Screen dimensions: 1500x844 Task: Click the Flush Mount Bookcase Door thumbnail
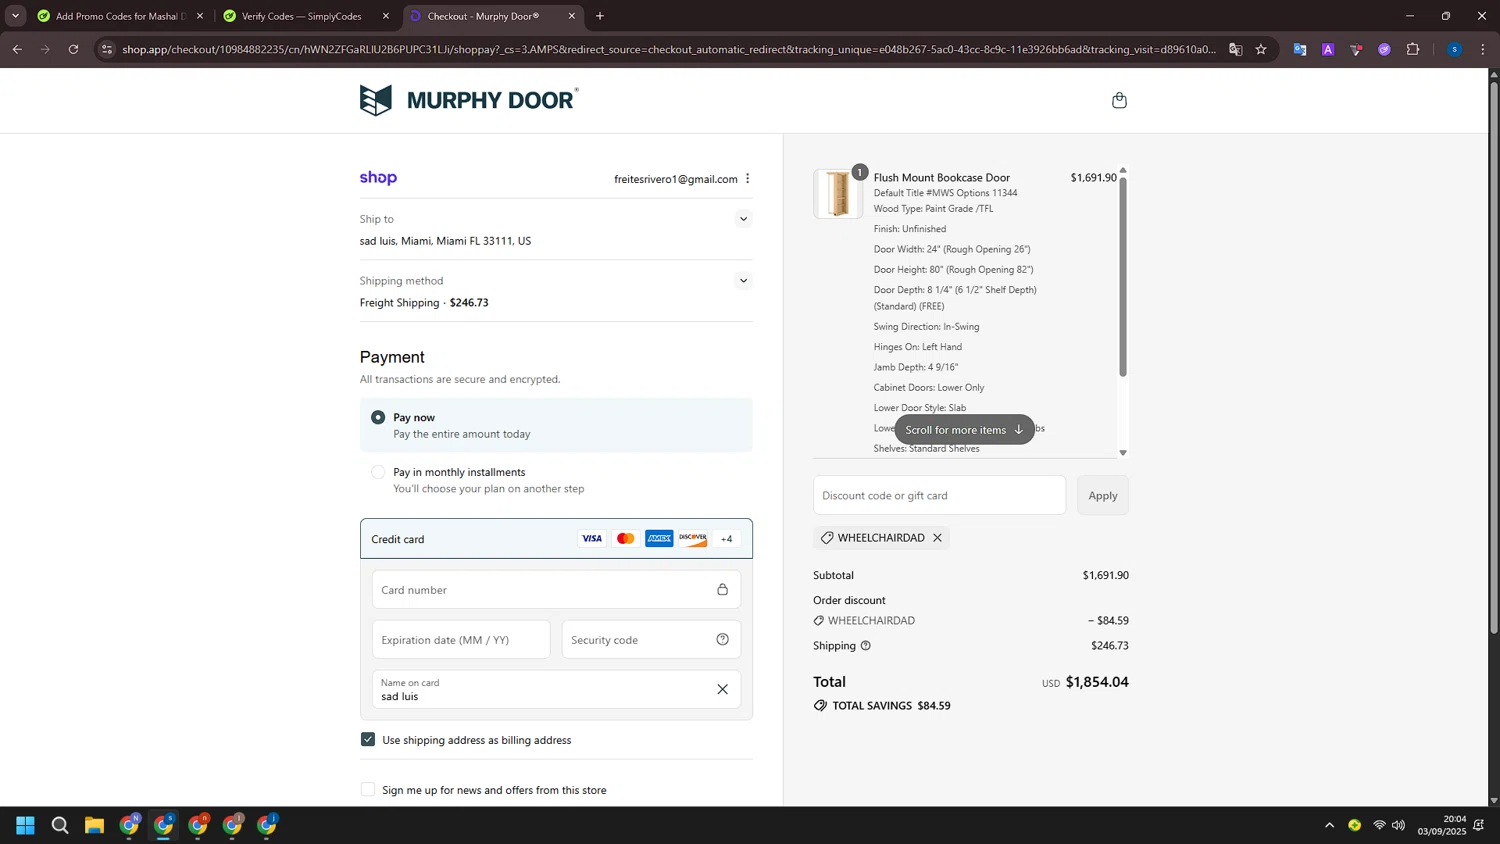coord(838,193)
